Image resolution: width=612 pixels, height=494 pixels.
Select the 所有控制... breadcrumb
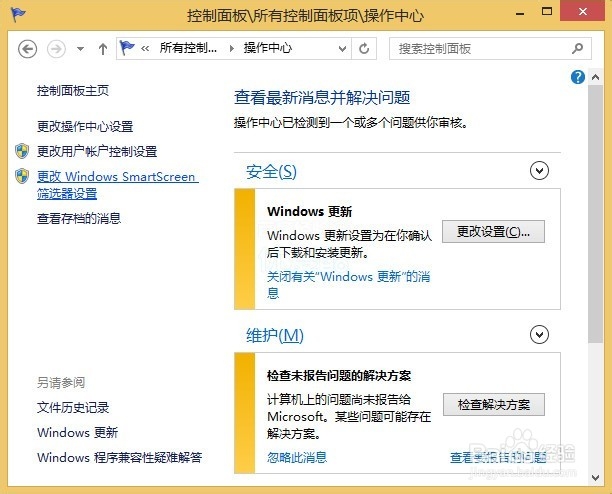tap(188, 48)
